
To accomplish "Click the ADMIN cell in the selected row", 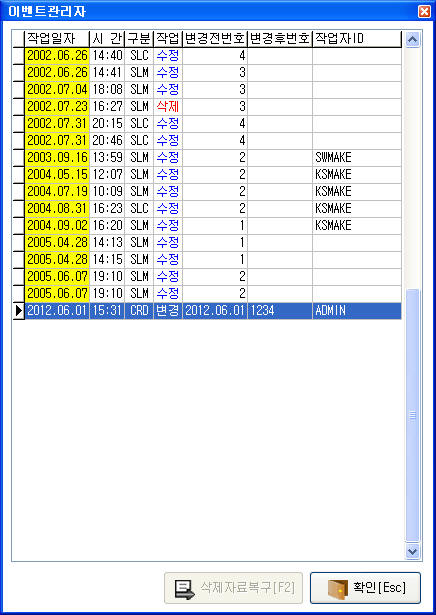I will tap(357, 311).
